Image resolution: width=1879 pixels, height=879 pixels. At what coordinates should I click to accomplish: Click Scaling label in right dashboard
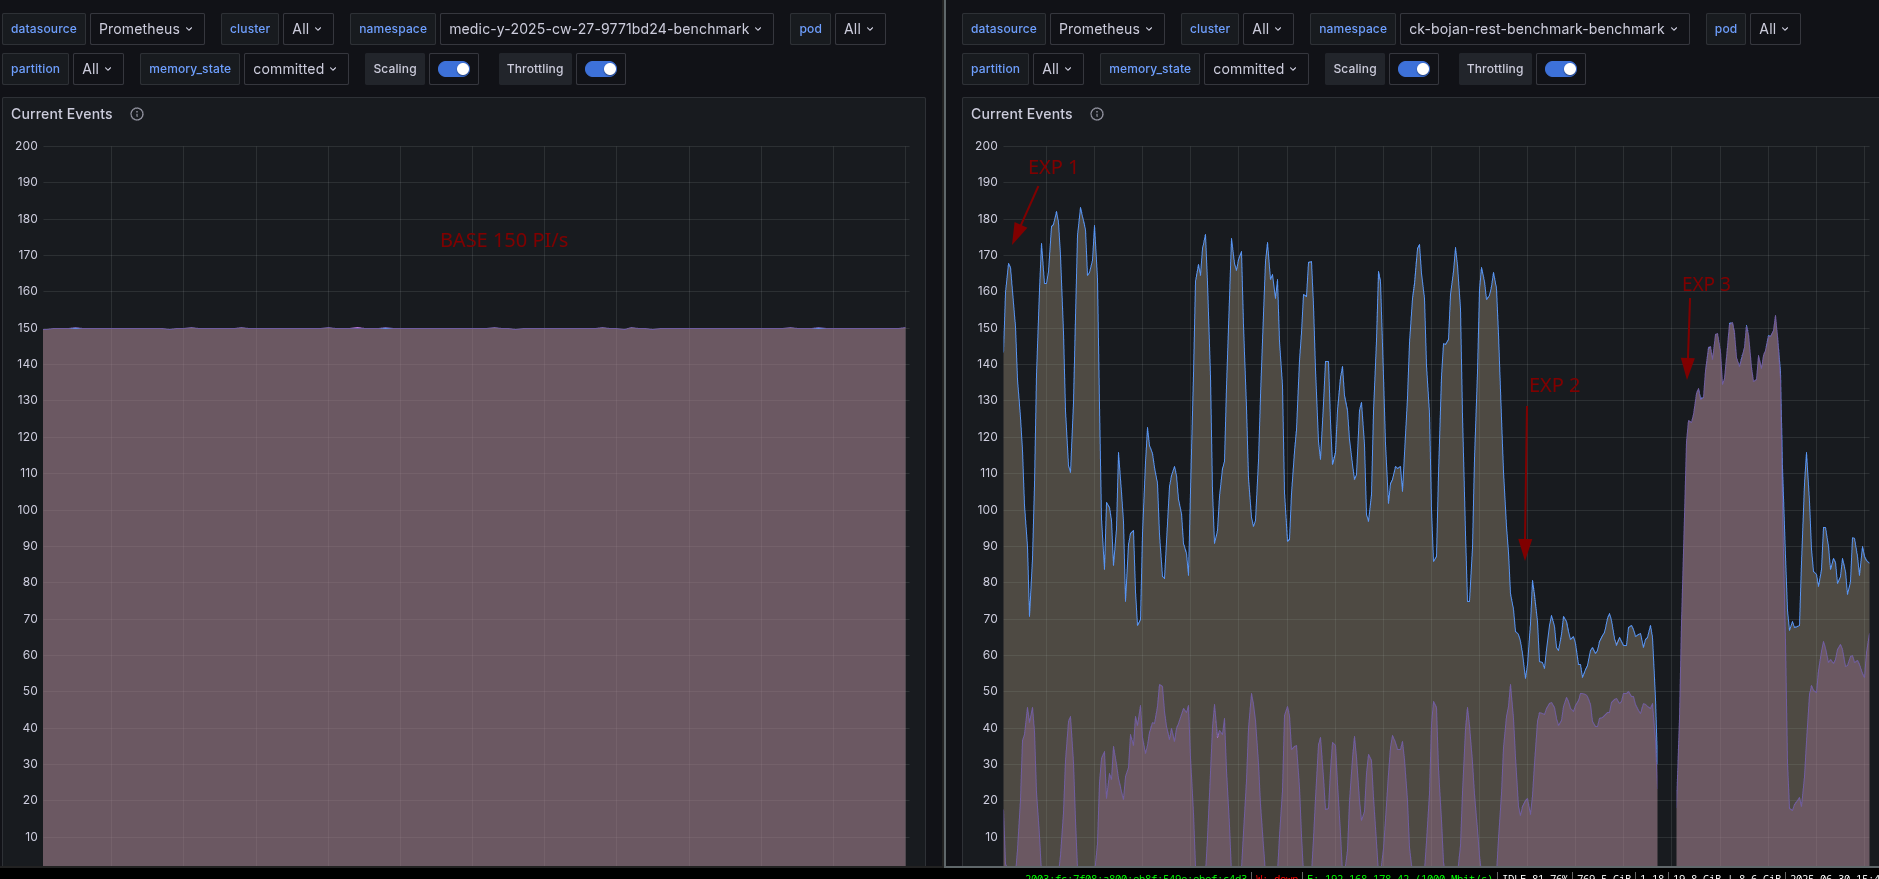coord(1355,69)
